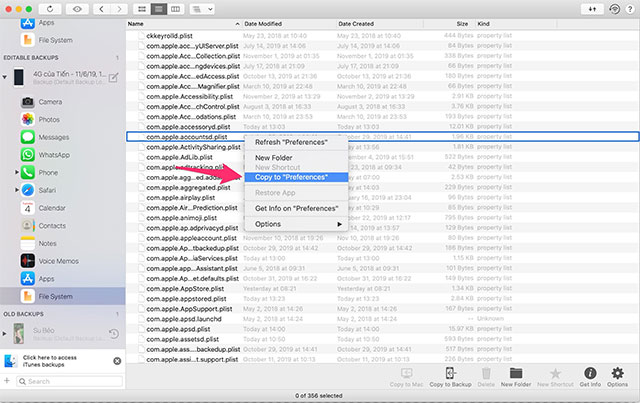Select highlighted File System sidebar item
This screenshot has height=403, width=640.
pos(62,296)
